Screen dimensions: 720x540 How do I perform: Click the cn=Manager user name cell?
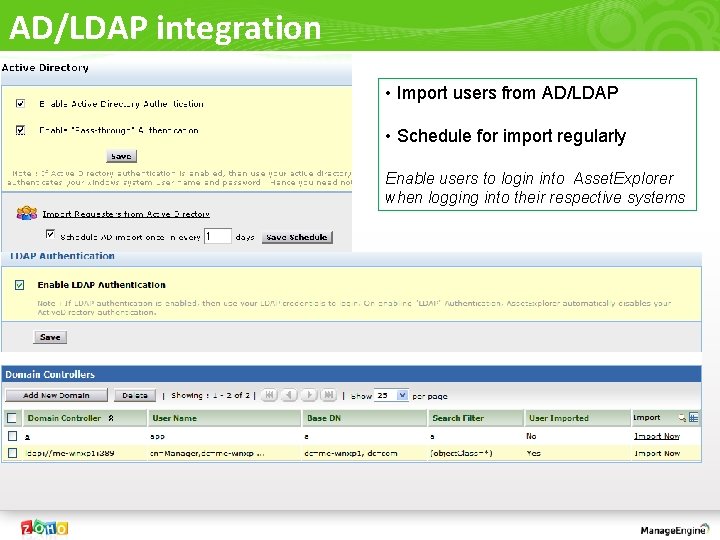click(x=207, y=453)
